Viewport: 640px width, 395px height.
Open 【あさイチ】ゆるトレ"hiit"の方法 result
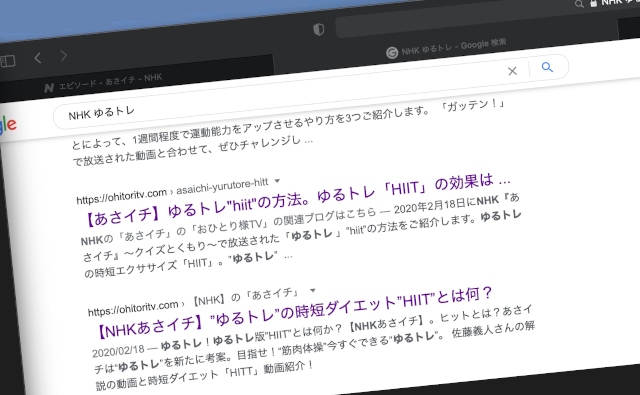click(x=298, y=201)
